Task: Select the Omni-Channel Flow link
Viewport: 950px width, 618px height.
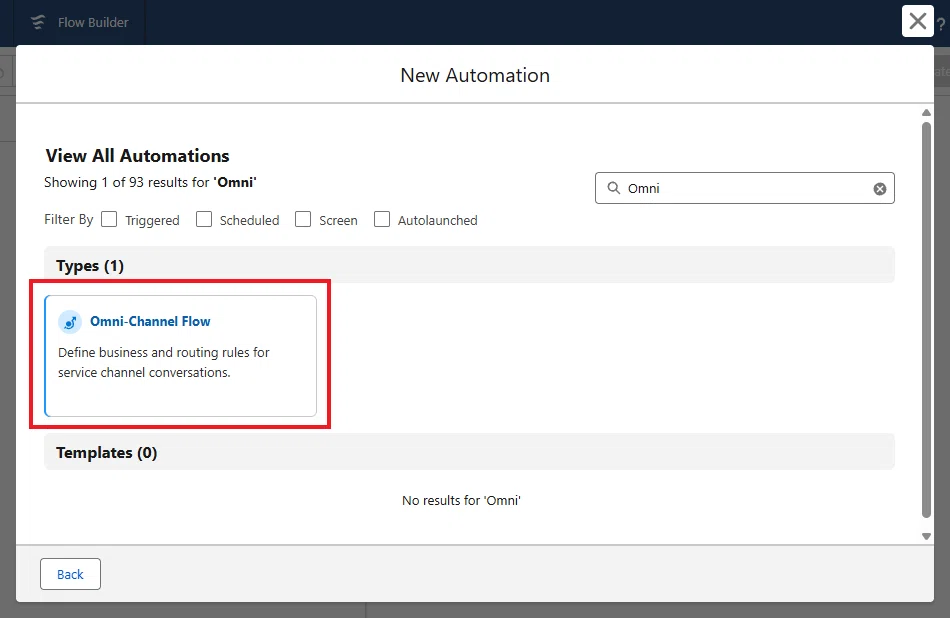Action: click(x=150, y=322)
